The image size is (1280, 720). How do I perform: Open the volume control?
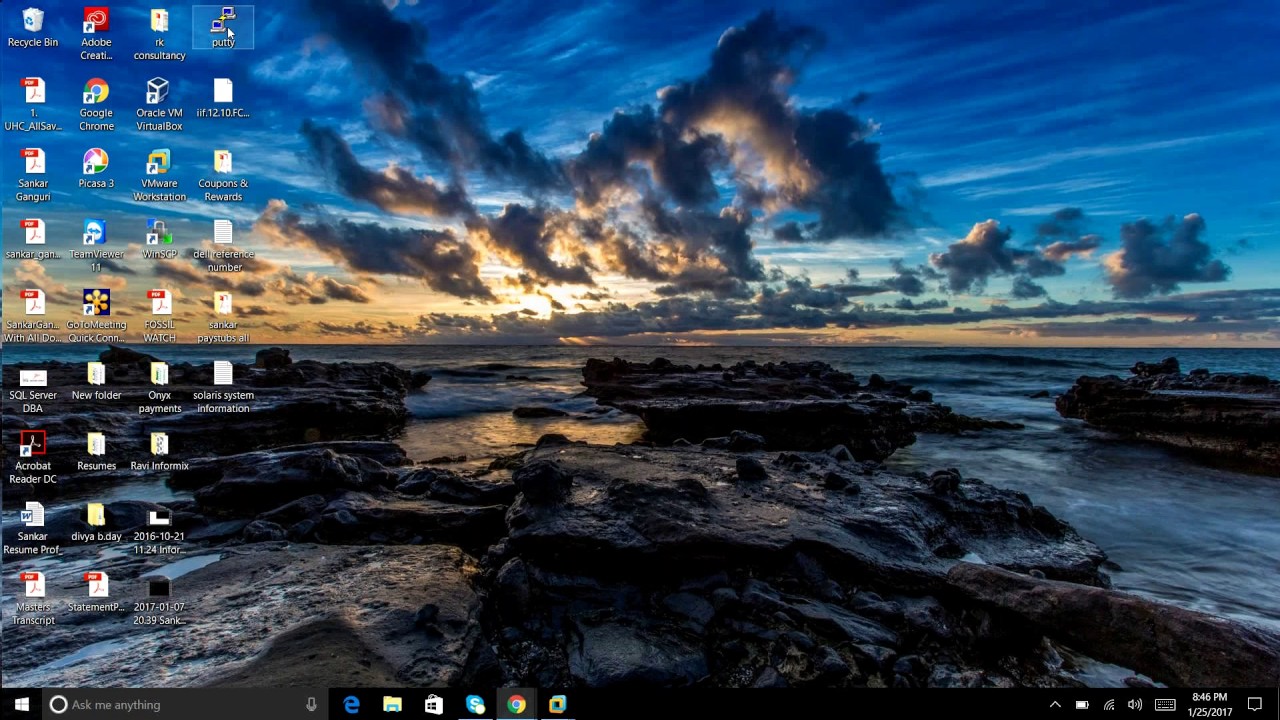tap(1135, 705)
